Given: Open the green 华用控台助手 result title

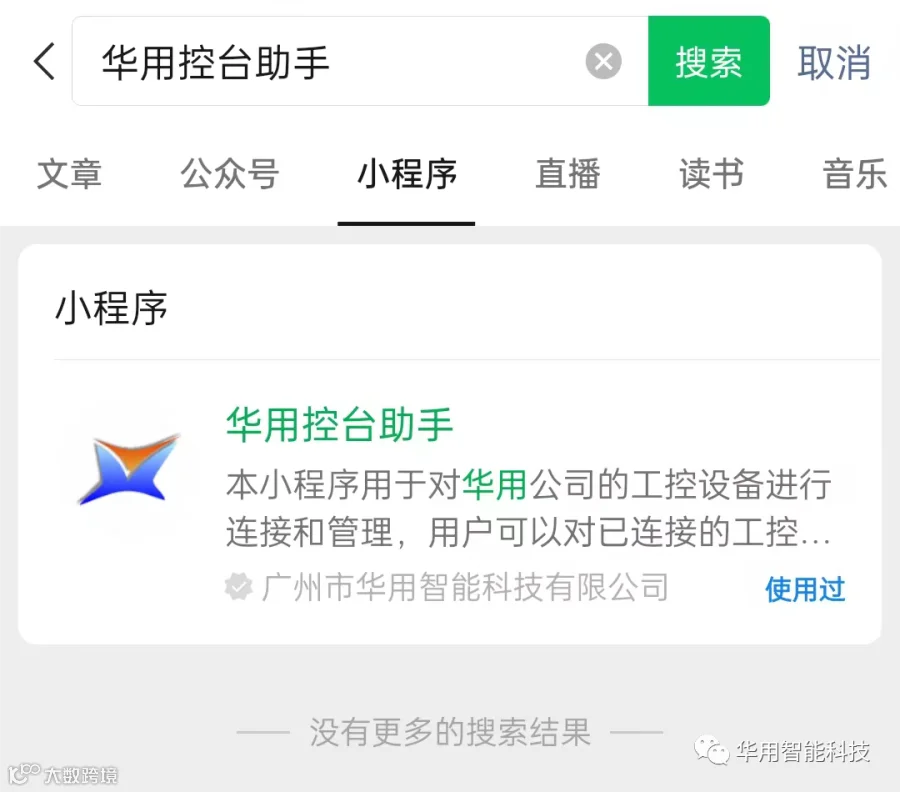Looking at the screenshot, I should [x=339, y=425].
